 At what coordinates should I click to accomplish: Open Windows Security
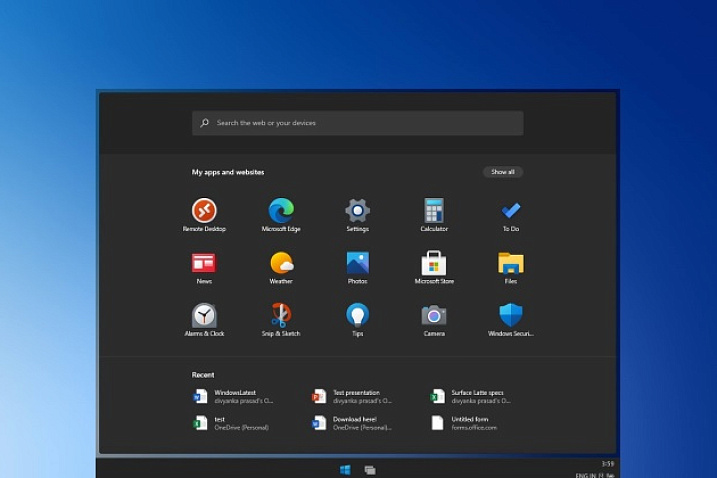511,320
